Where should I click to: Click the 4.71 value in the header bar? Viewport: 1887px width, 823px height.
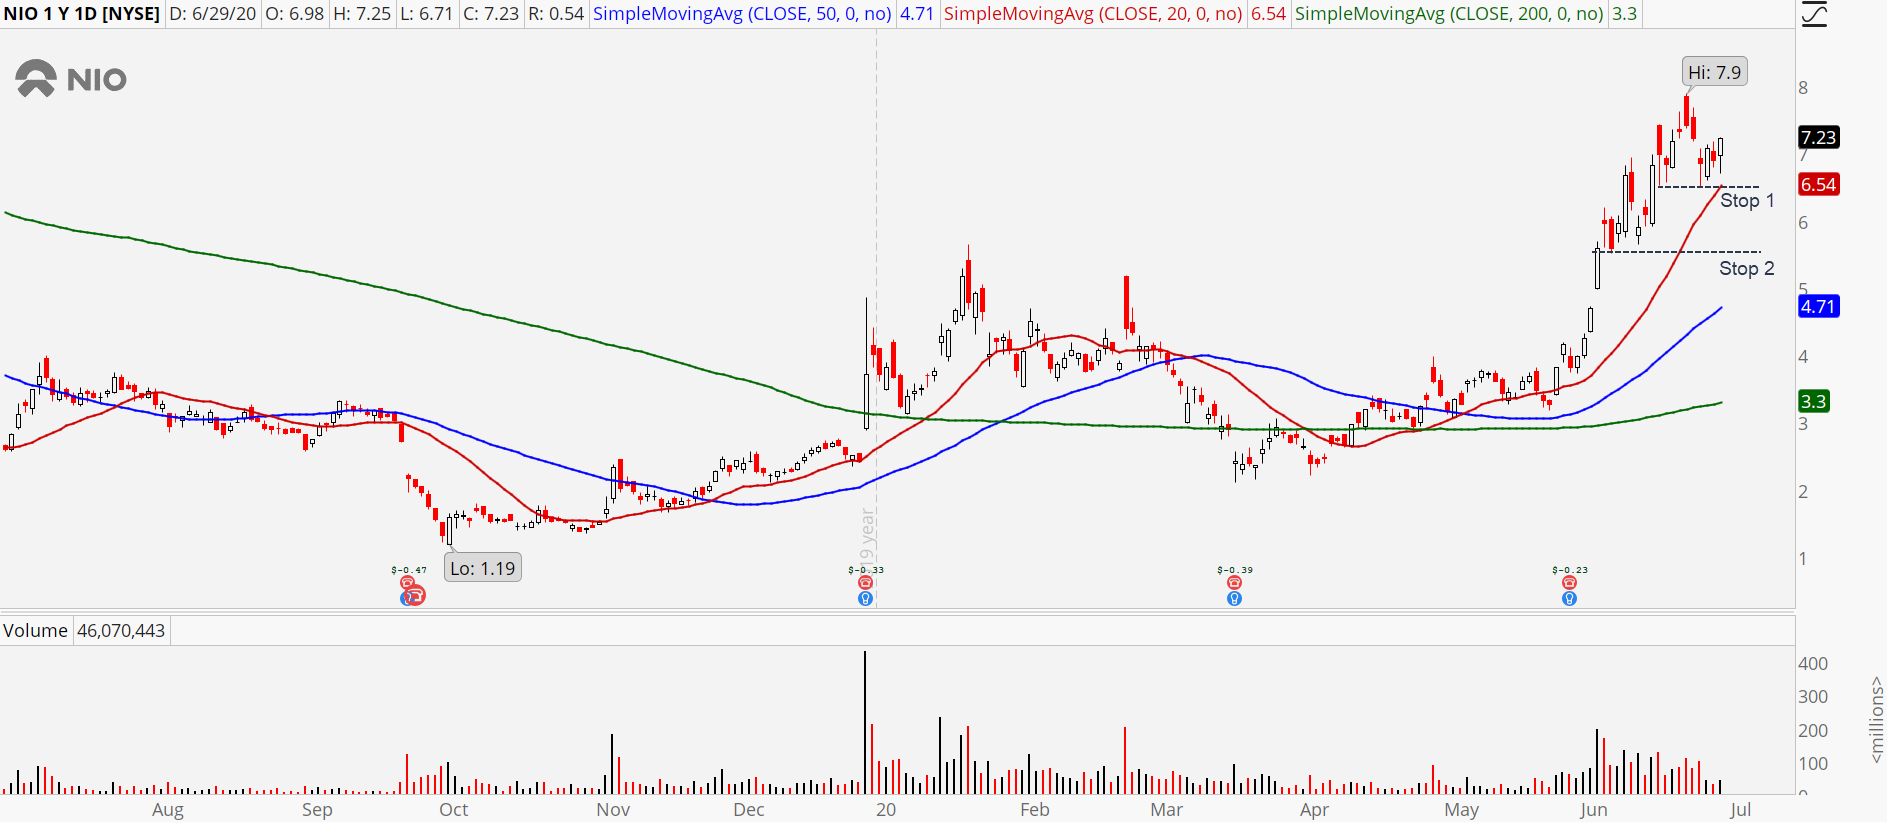click(x=917, y=14)
